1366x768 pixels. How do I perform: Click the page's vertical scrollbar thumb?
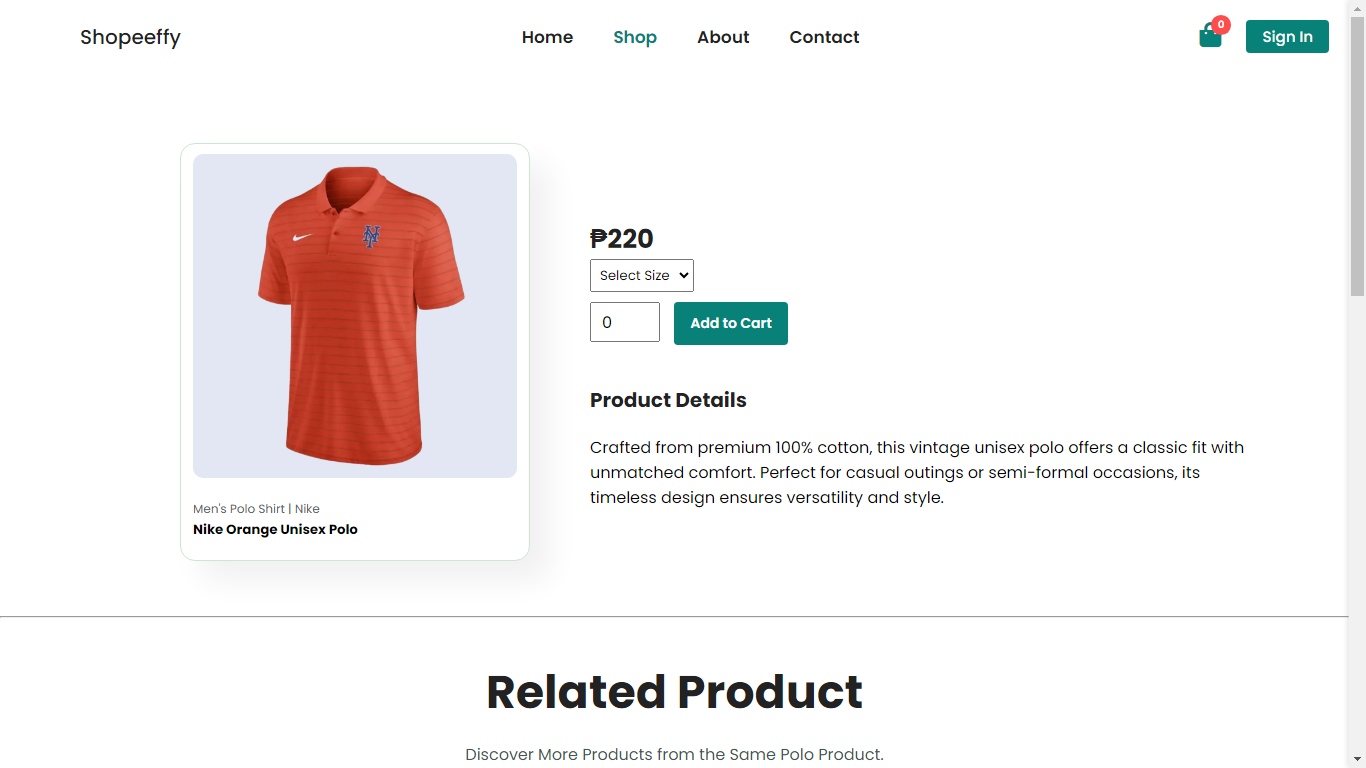[1357, 157]
